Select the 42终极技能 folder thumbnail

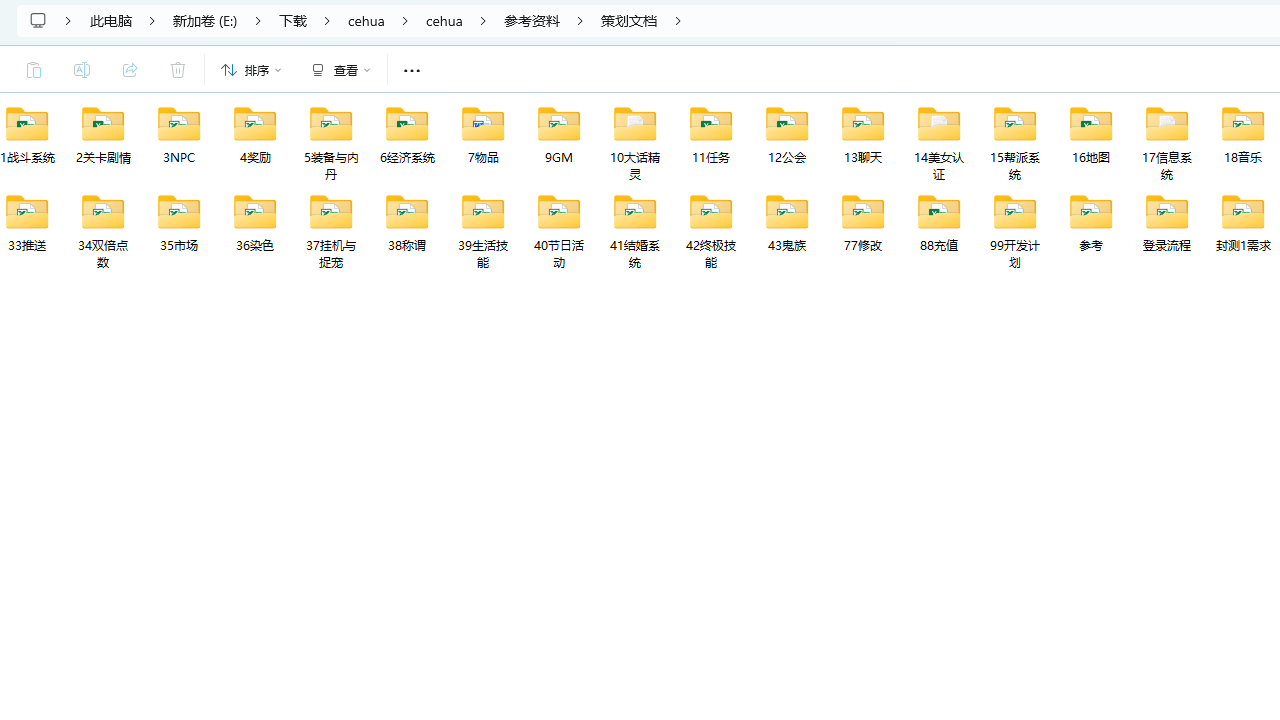click(x=710, y=211)
